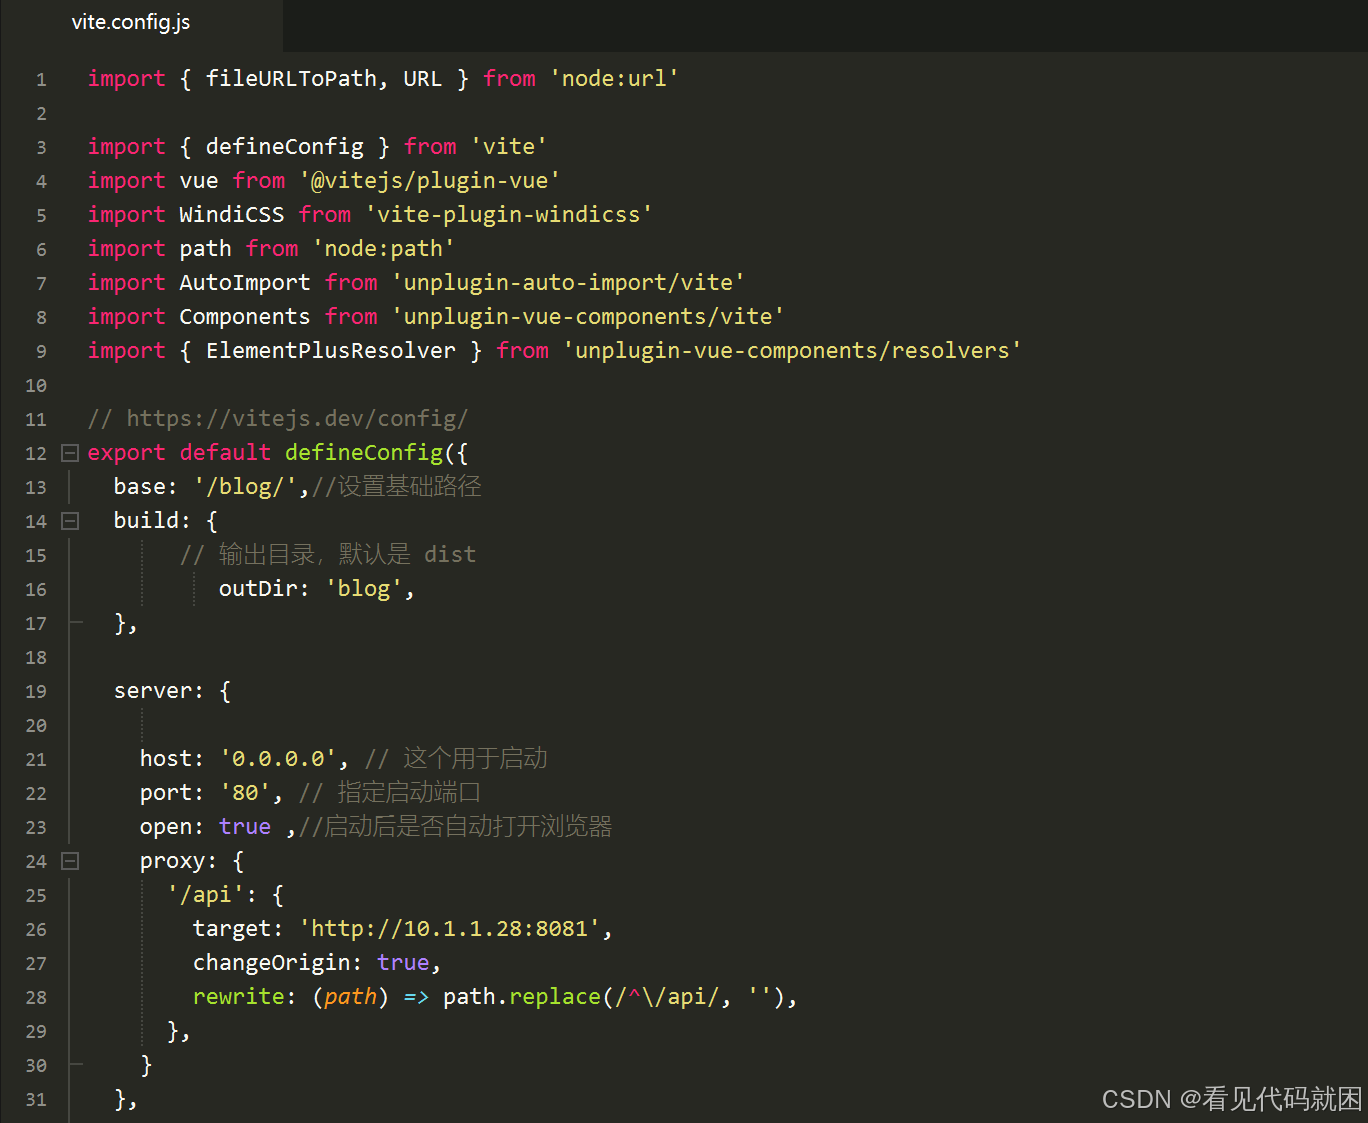Click line number 1 in the gutter

(x=40, y=79)
